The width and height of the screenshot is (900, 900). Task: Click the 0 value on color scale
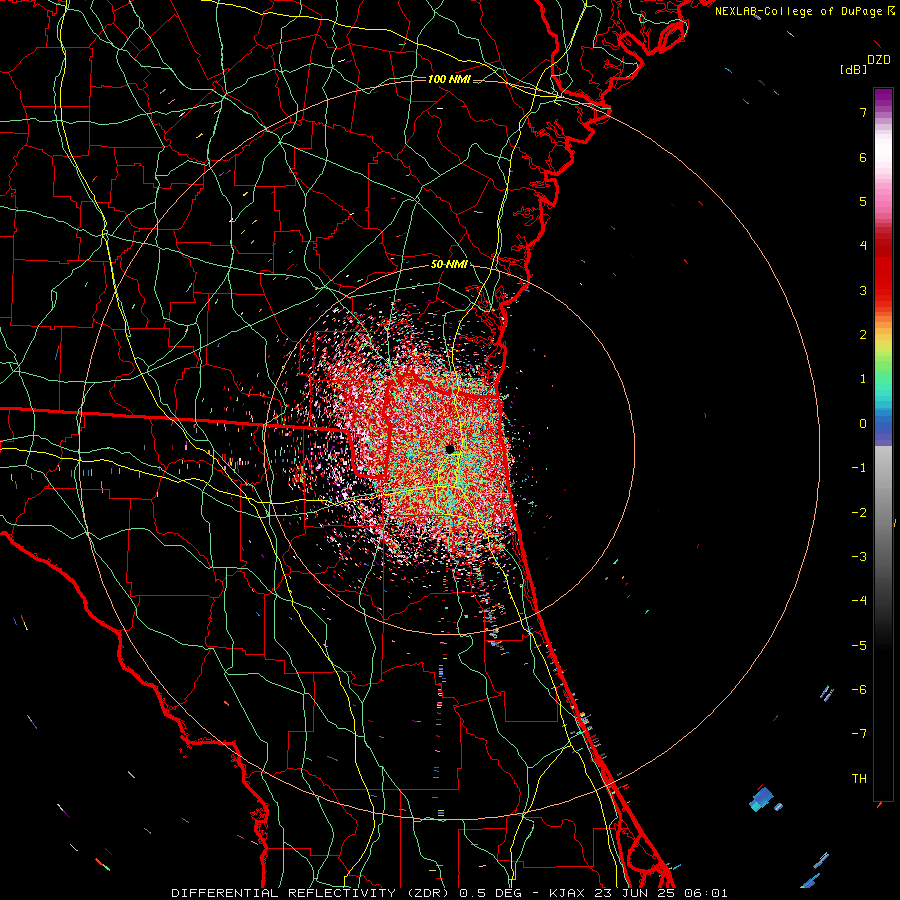[863, 424]
